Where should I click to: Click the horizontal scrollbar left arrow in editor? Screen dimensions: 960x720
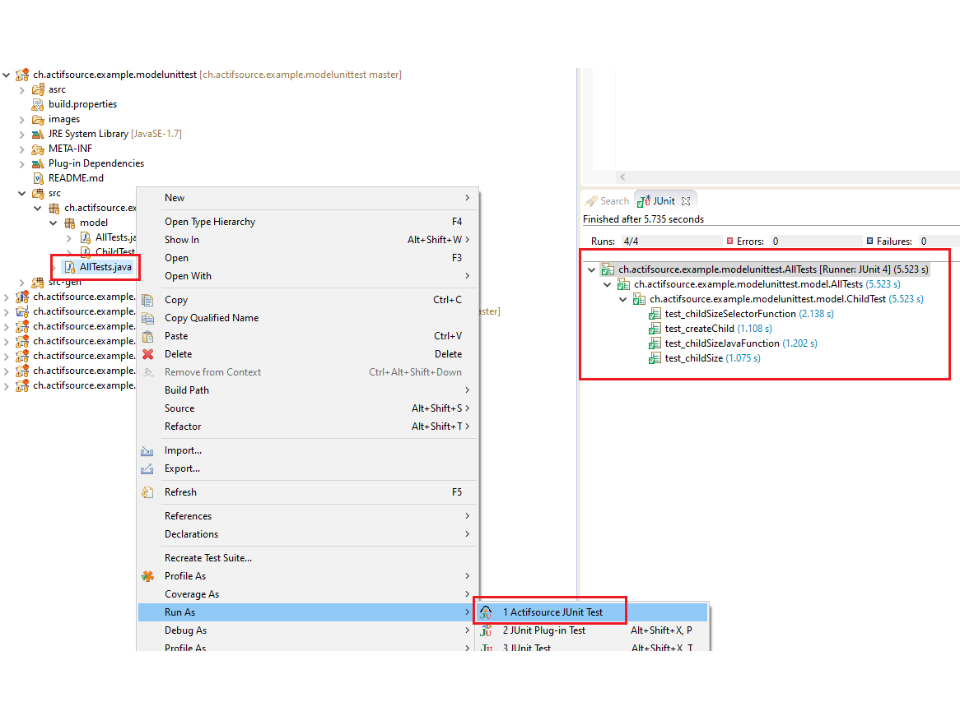point(621,177)
